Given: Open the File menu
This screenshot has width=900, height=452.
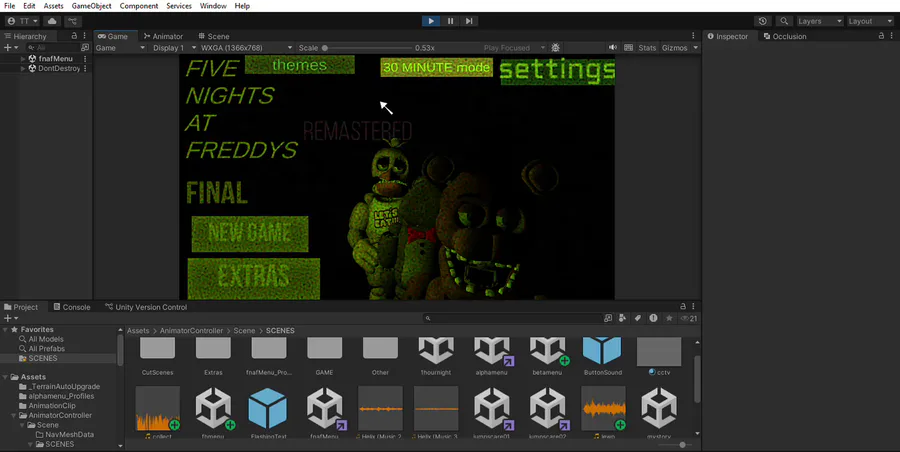Looking at the screenshot, I should 9,6.
